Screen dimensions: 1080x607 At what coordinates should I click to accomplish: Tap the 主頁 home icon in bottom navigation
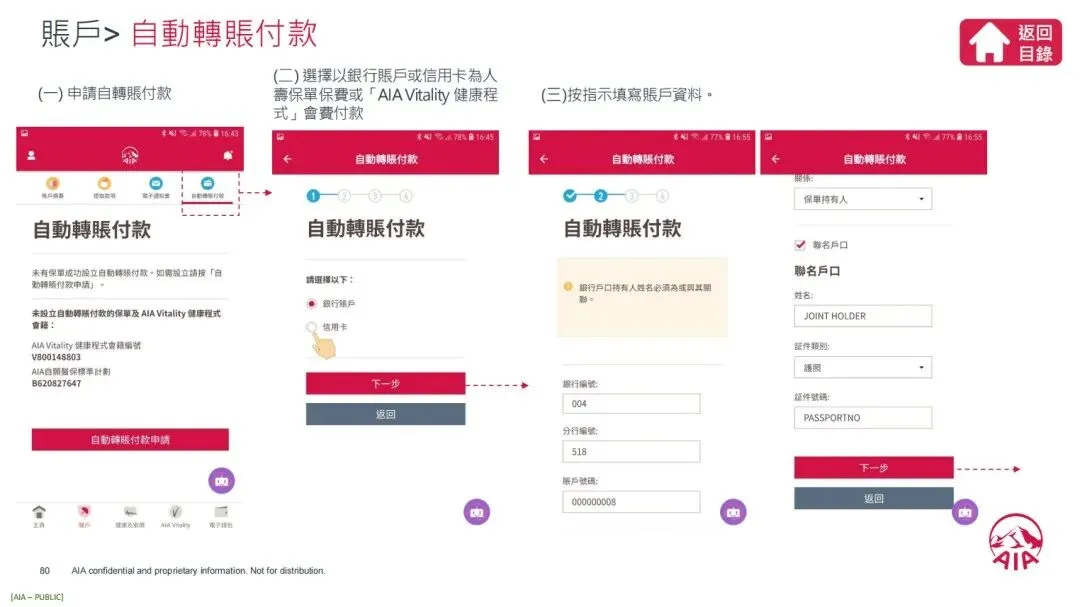tap(39, 512)
